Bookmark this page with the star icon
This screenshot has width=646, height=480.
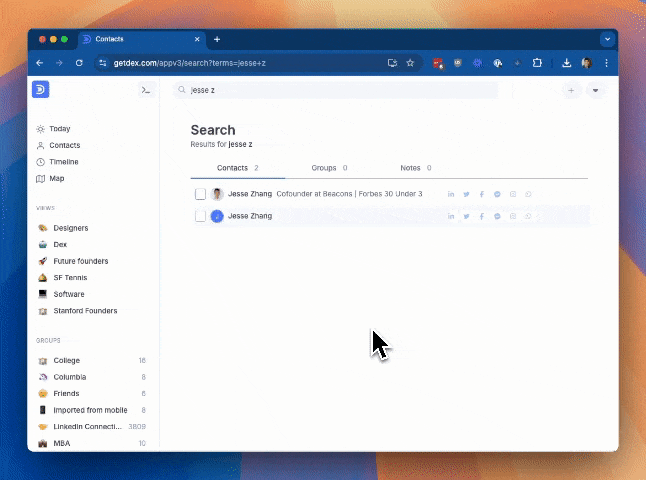[410, 63]
